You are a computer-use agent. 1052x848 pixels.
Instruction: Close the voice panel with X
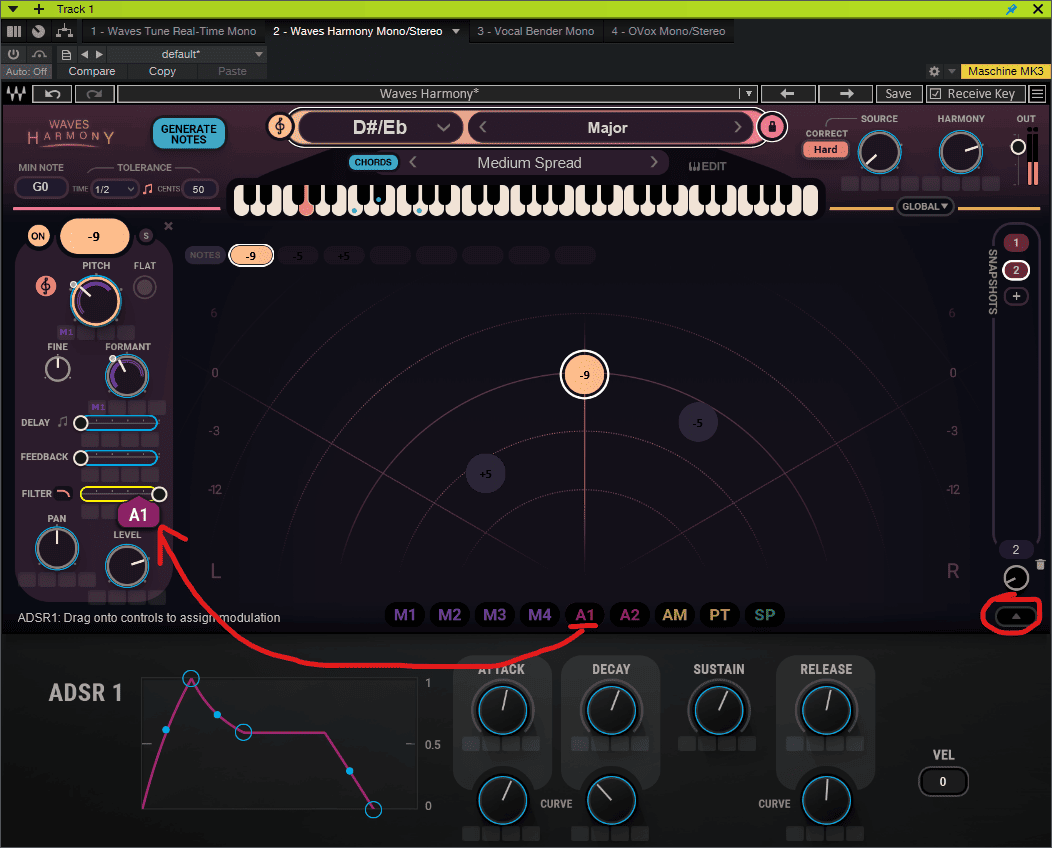168,226
